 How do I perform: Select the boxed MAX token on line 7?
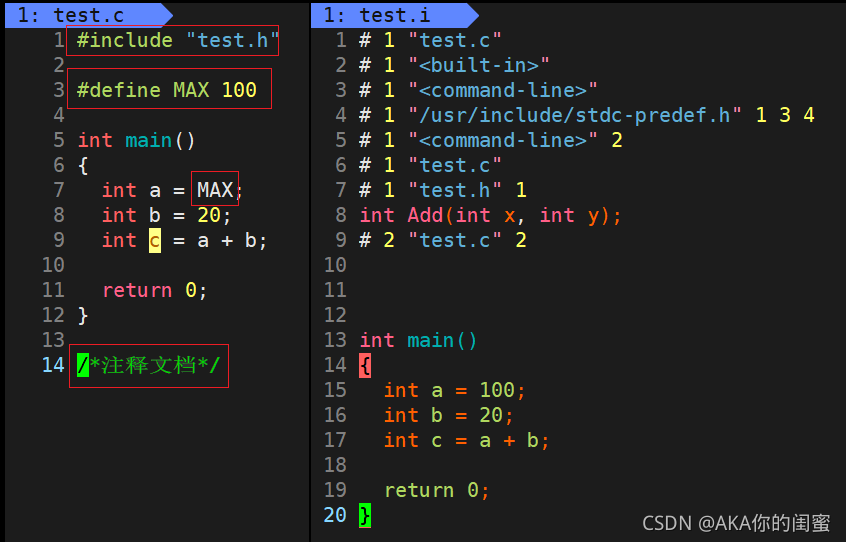tap(215, 189)
